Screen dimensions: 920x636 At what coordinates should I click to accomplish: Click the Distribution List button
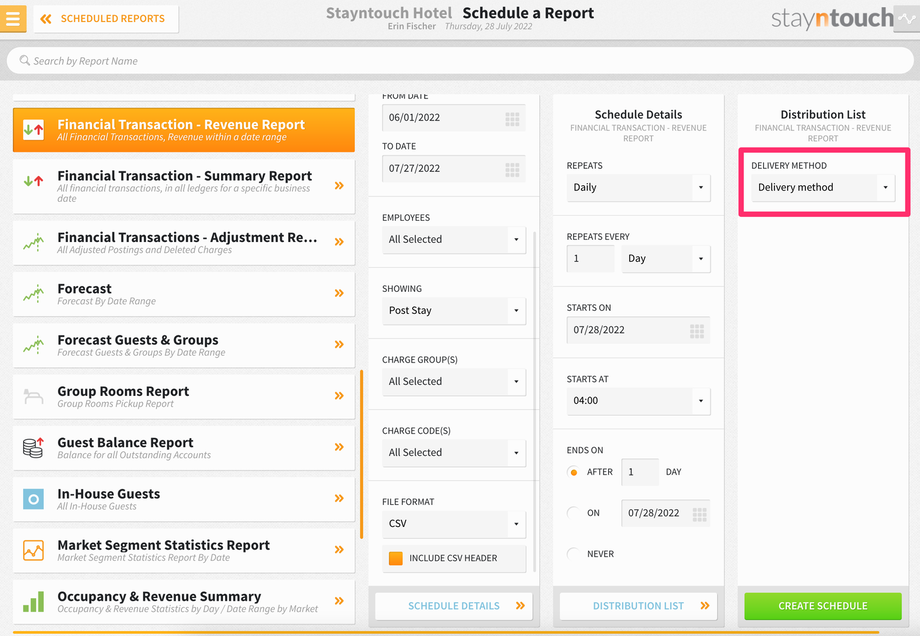coord(638,606)
